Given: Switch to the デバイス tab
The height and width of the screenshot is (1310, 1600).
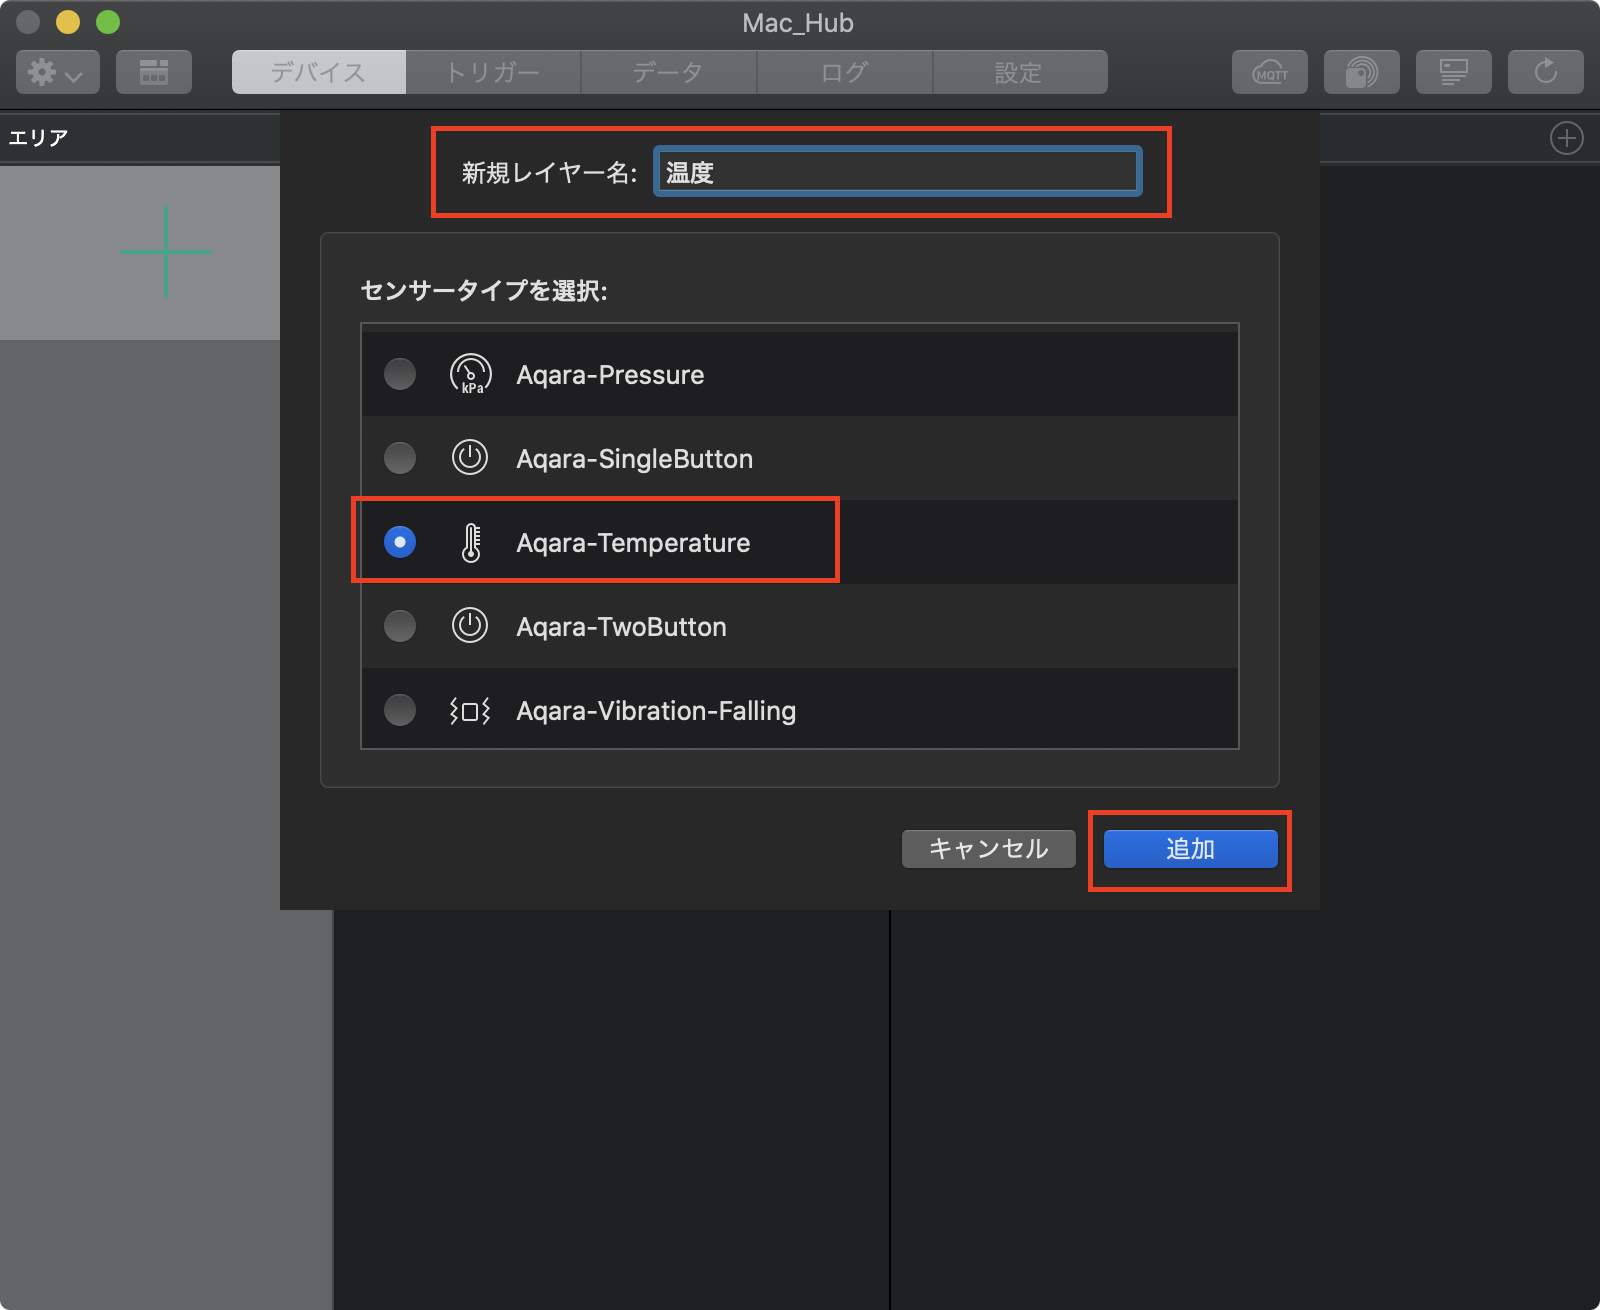Looking at the screenshot, I should coord(319,72).
